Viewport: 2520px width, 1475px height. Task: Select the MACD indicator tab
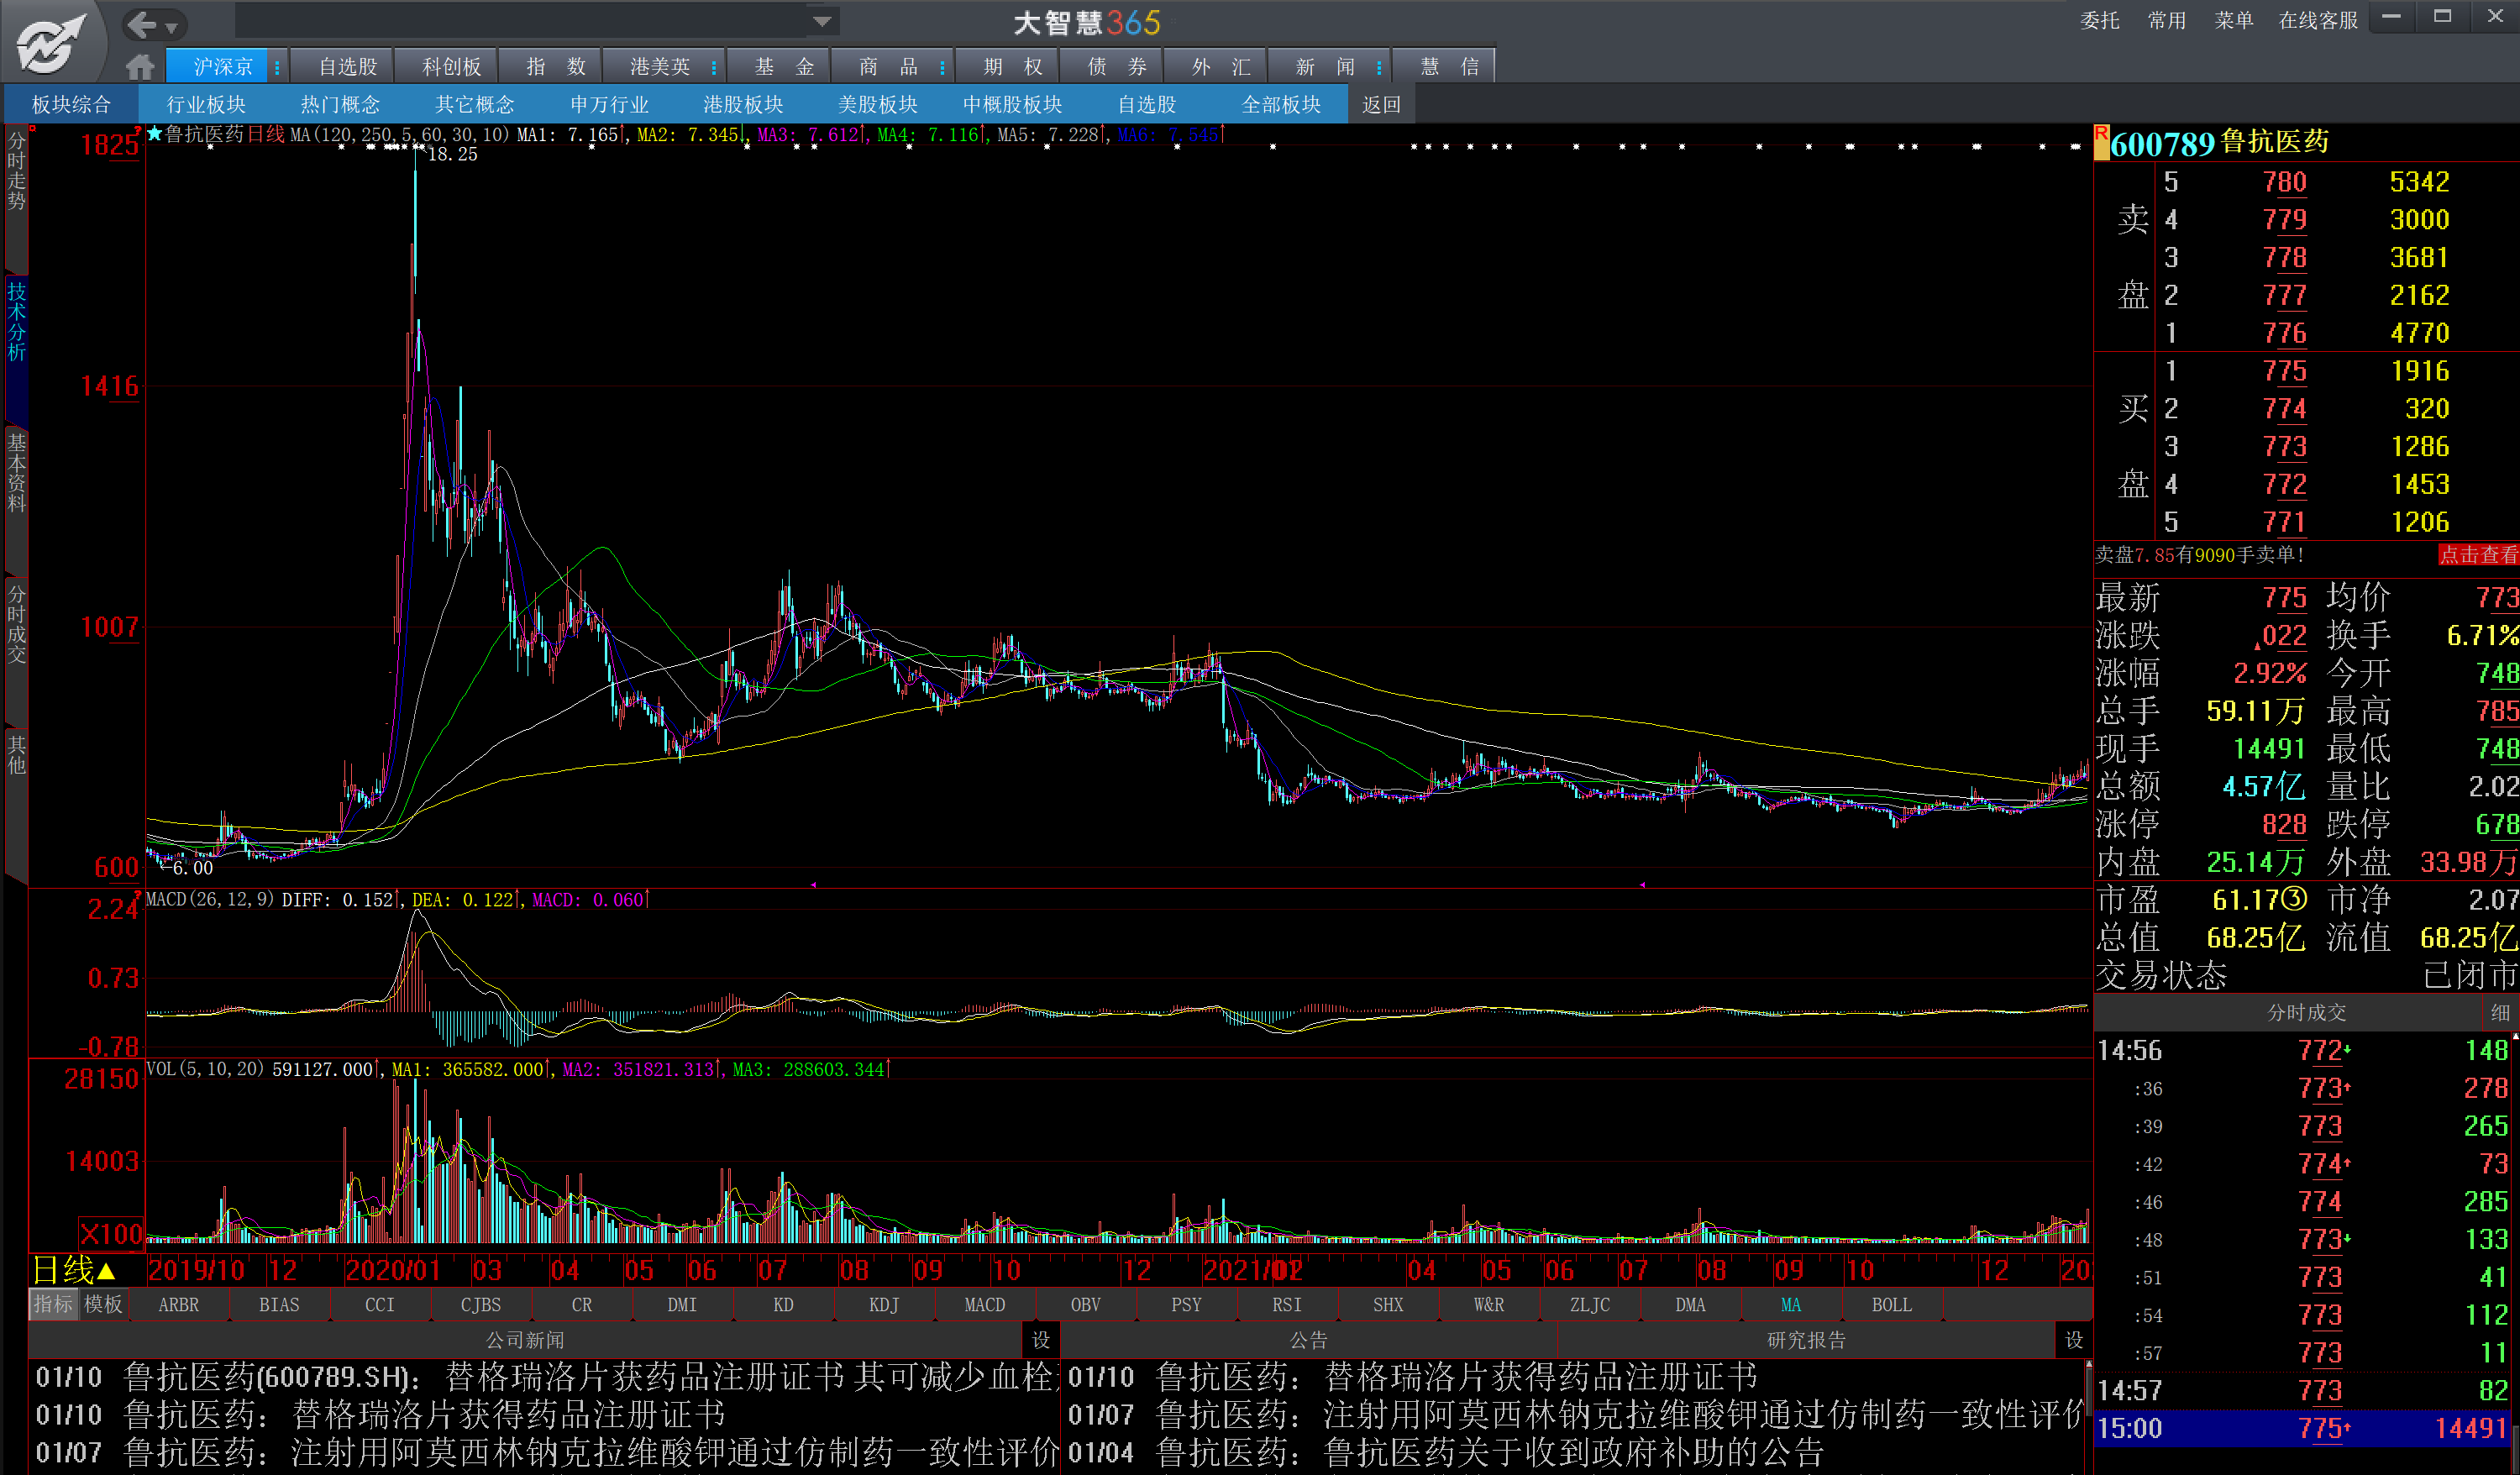coord(985,1304)
